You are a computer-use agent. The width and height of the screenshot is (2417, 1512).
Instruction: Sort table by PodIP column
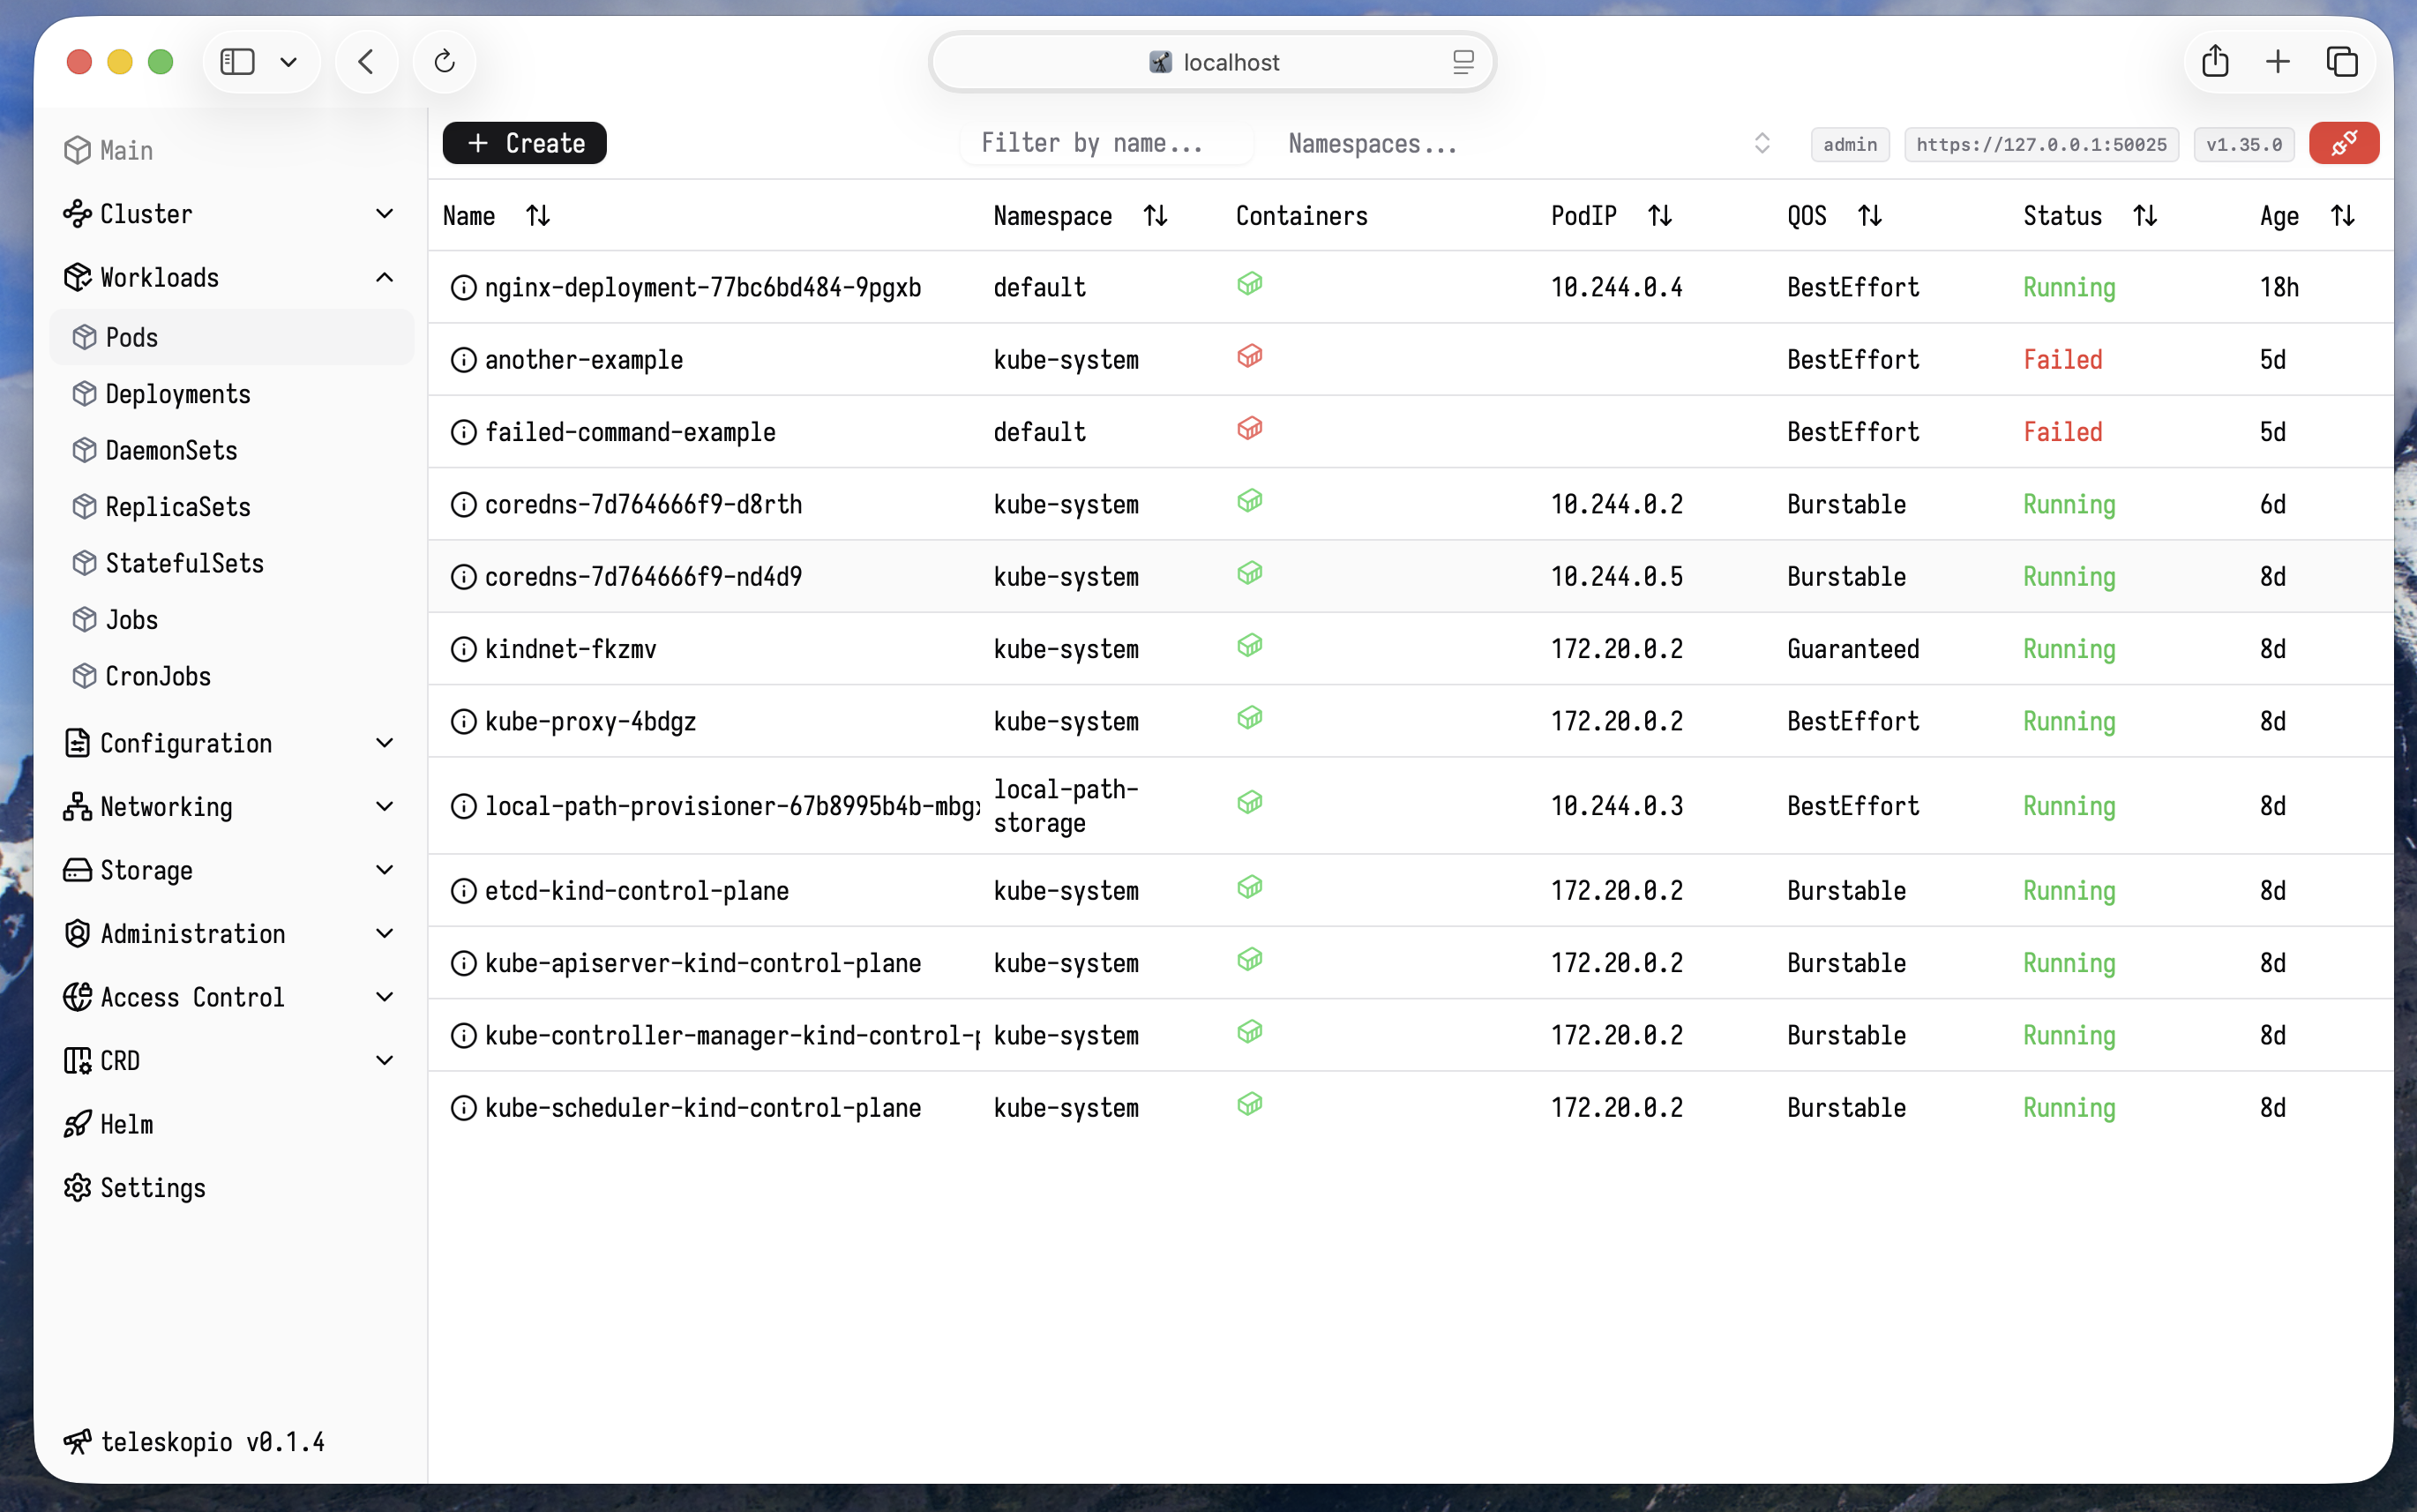(x=1660, y=216)
